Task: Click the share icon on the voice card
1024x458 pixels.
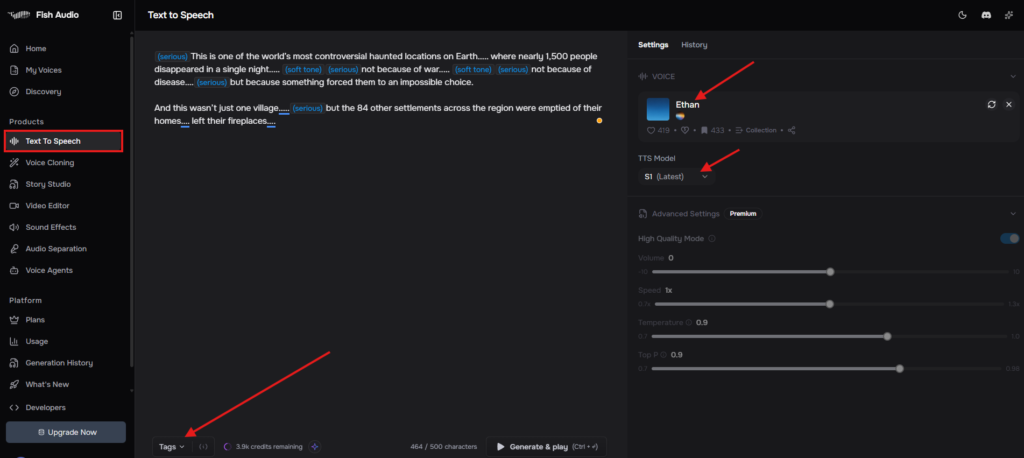Action: [x=791, y=130]
